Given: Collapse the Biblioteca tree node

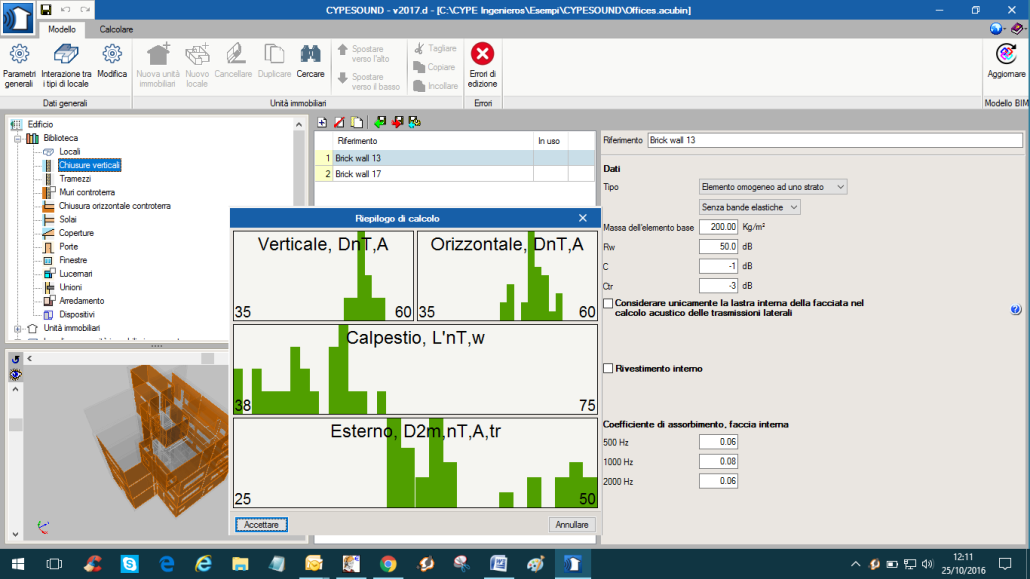Looking at the screenshot, I should 18,138.
